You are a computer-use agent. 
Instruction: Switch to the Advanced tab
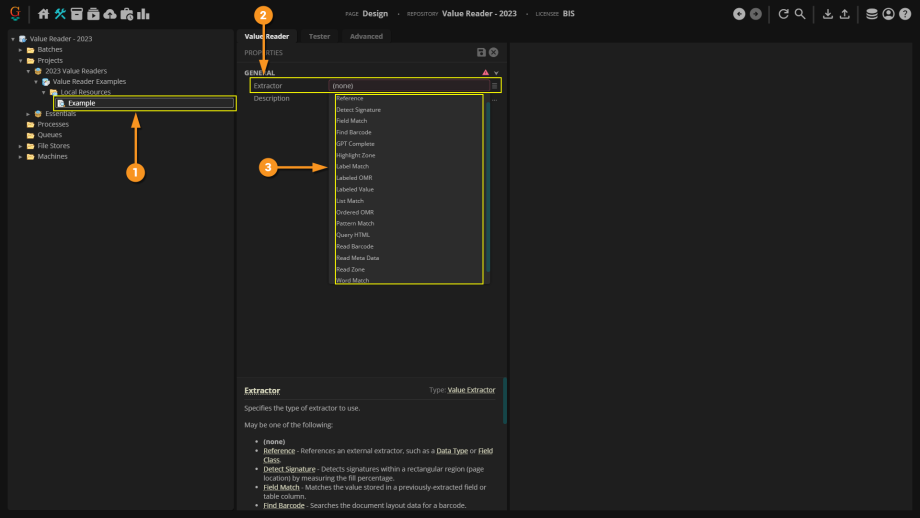click(365, 36)
